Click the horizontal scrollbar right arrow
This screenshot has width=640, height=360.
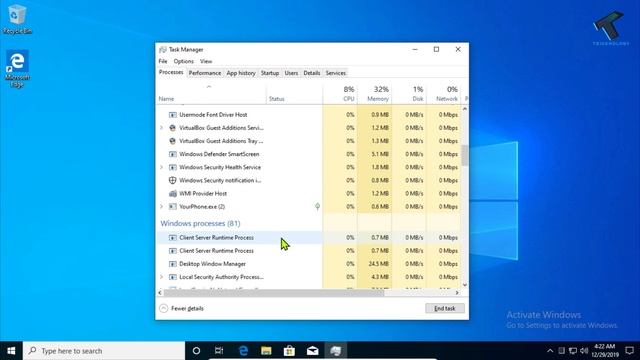(457, 293)
